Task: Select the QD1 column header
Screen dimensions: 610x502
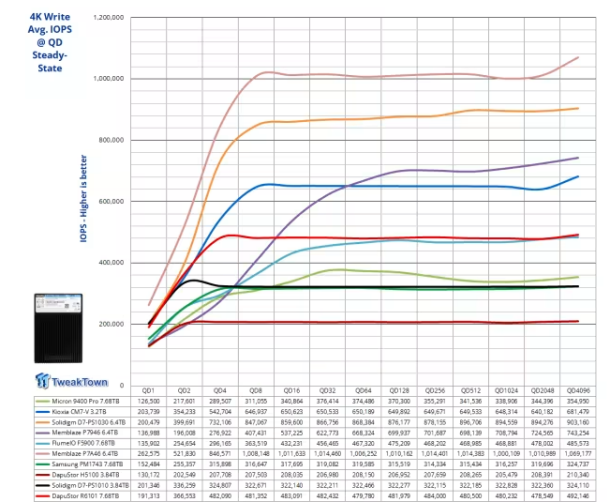Action: pyautogui.click(x=148, y=391)
